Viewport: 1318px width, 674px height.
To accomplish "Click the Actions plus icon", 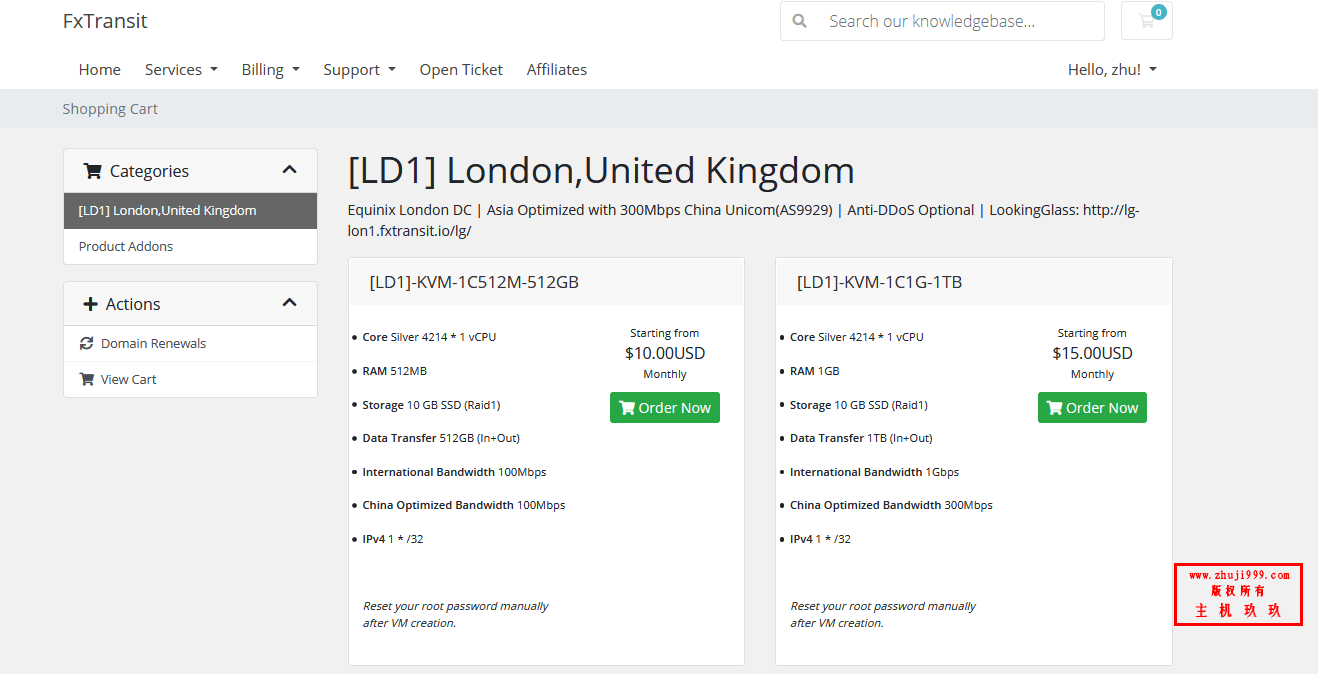I will tap(91, 304).
